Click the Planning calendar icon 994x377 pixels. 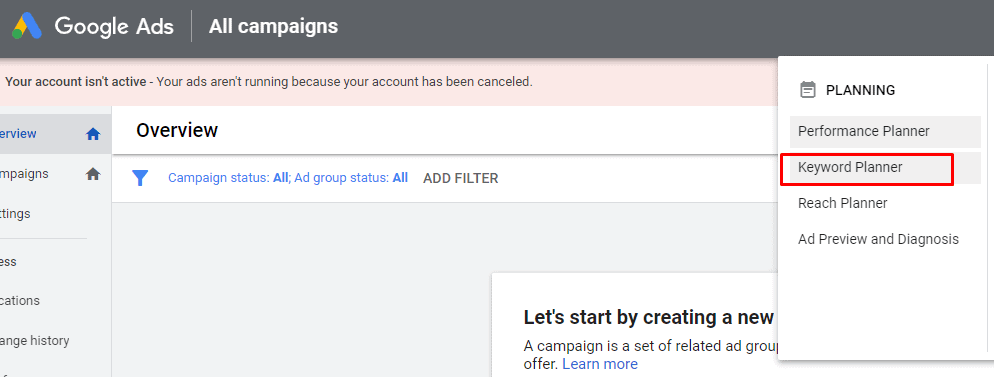point(808,90)
